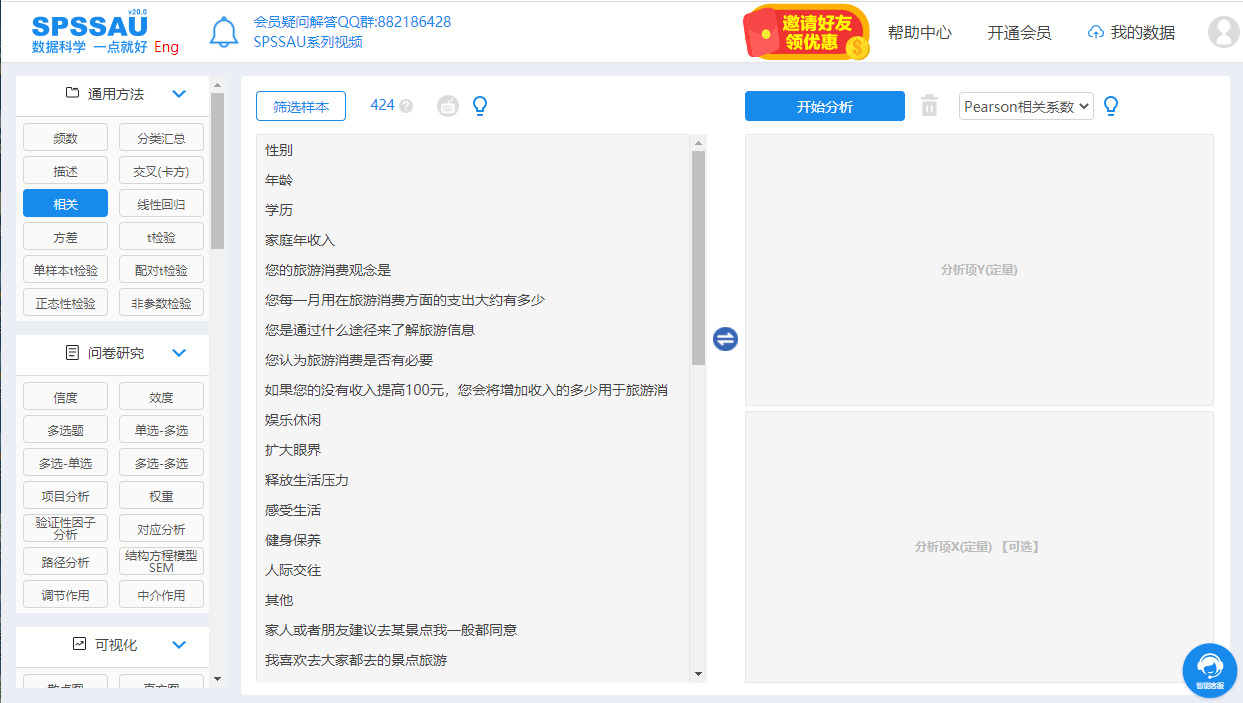Open the 中介作用 analysis
Image resolution: width=1243 pixels, height=703 pixels.
[161, 594]
